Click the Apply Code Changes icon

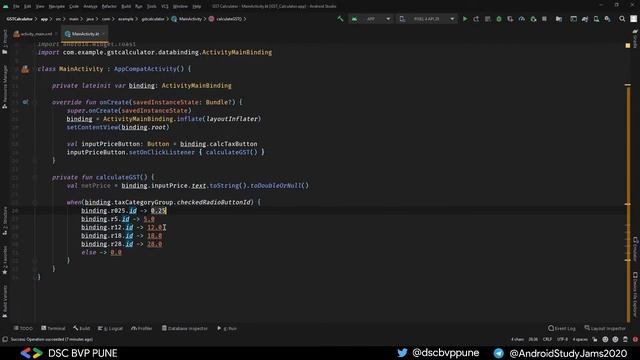[487, 19]
